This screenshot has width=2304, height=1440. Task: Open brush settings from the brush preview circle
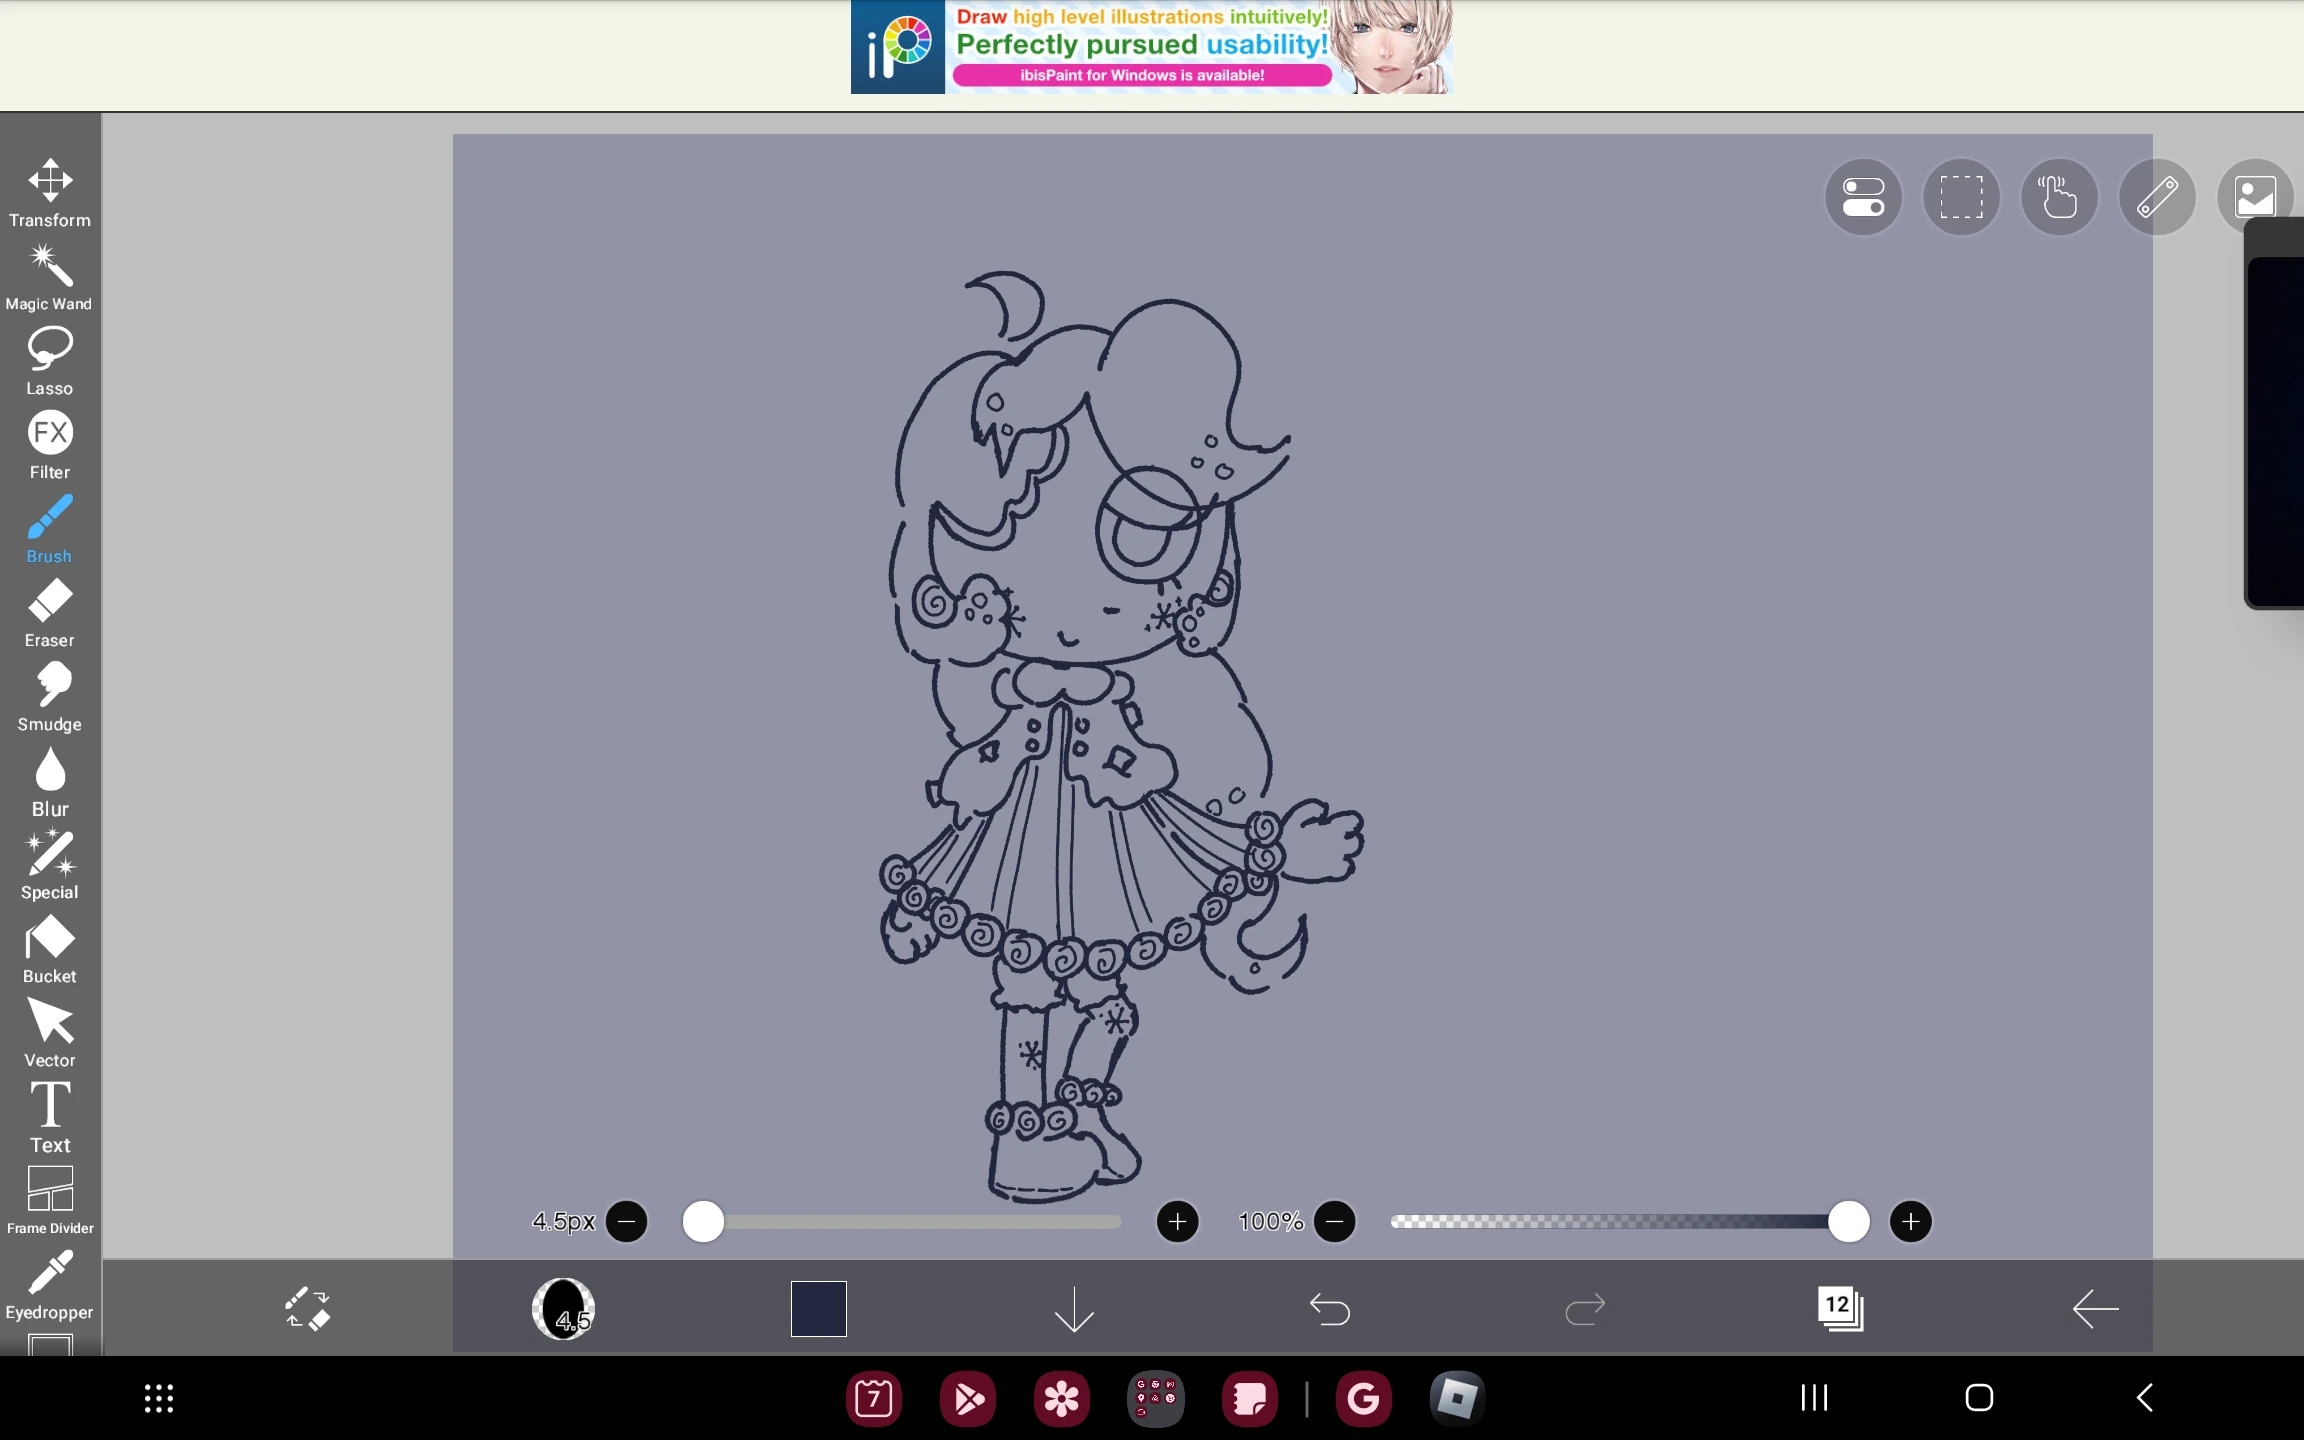click(x=563, y=1310)
